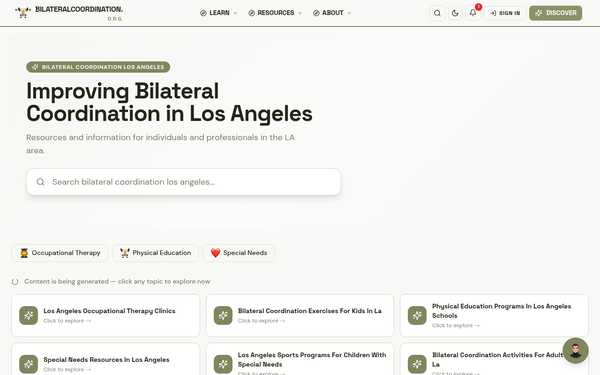Select the Special Needs category chip
The height and width of the screenshot is (375, 600).
(239, 253)
